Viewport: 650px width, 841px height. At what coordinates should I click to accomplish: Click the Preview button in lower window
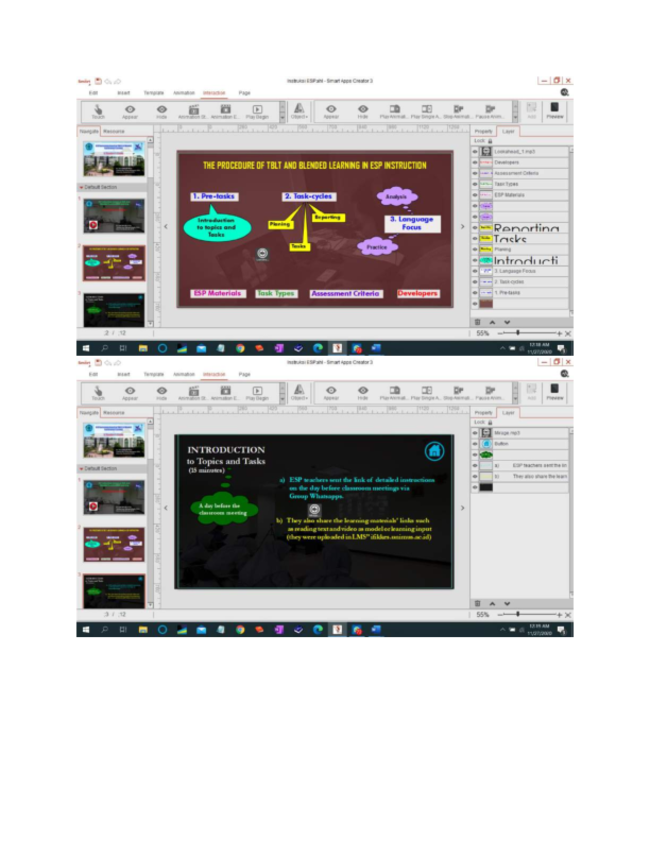555,392
